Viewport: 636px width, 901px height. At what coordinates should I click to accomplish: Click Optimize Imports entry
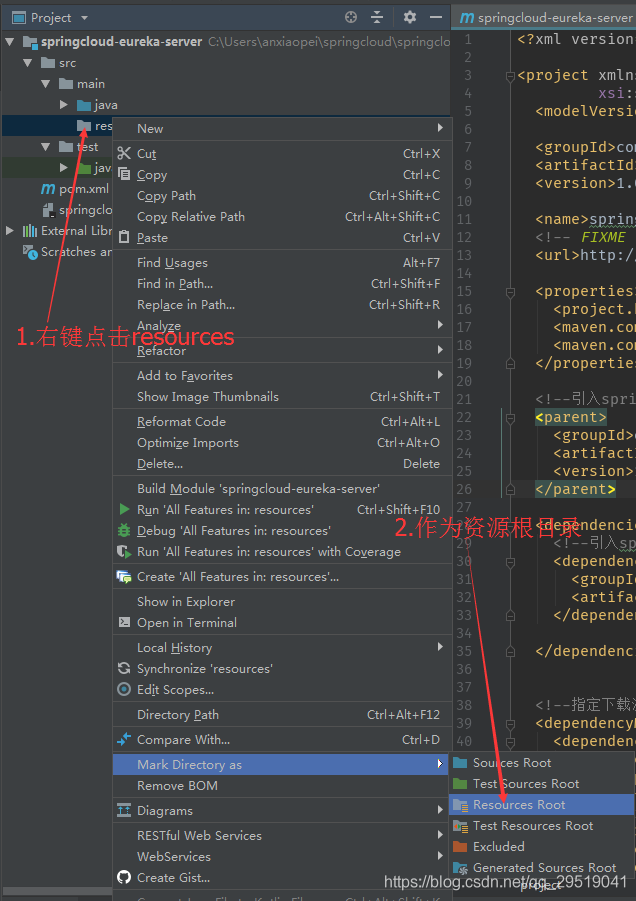(x=283, y=443)
